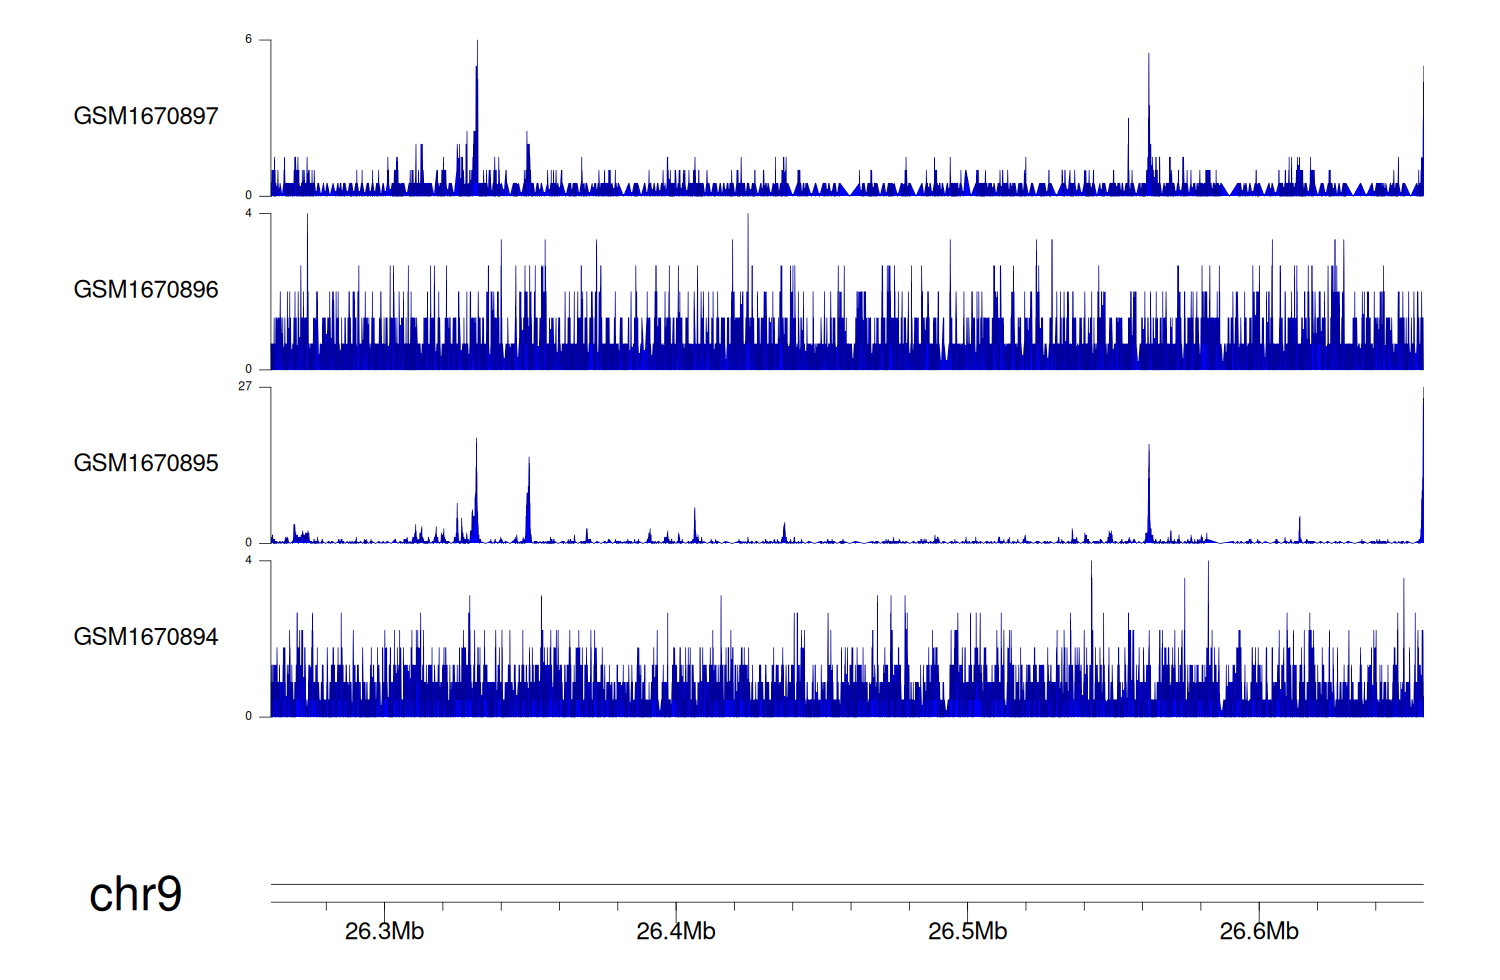Viewport: 1500px width, 980px height.
Task: Click y-axis maximum value 6 on GSM1670897
Action: (x=249, y=40)
